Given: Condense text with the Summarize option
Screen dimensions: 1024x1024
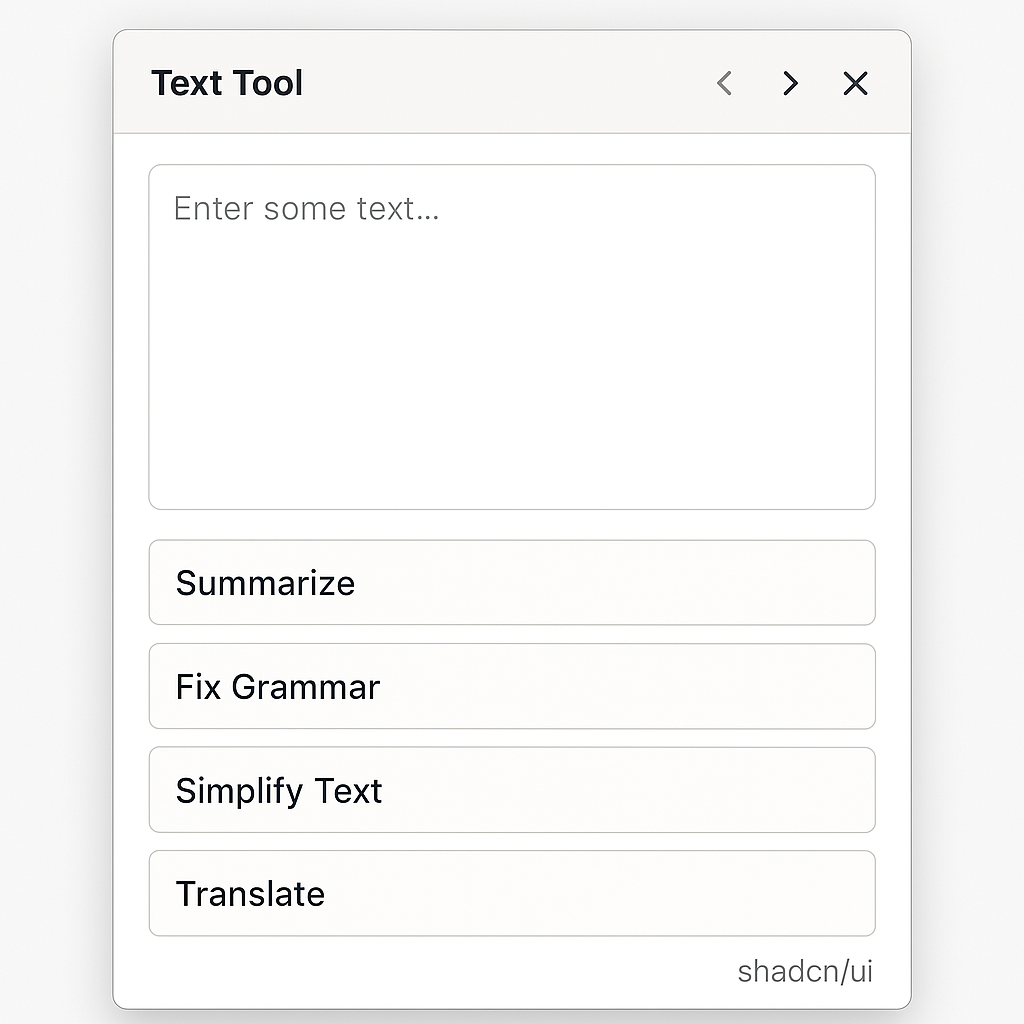Looking at the screenshot, I should coord(511,583).
